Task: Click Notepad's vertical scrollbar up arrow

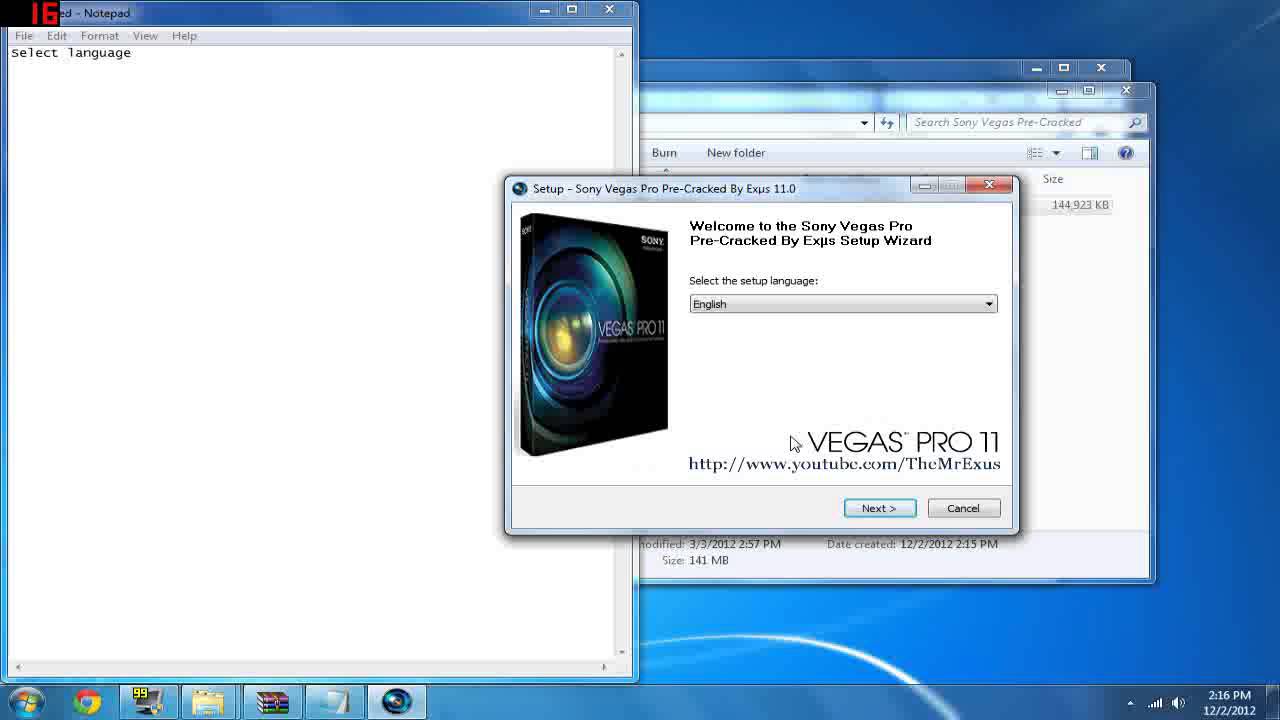Action: coord(621,54)
